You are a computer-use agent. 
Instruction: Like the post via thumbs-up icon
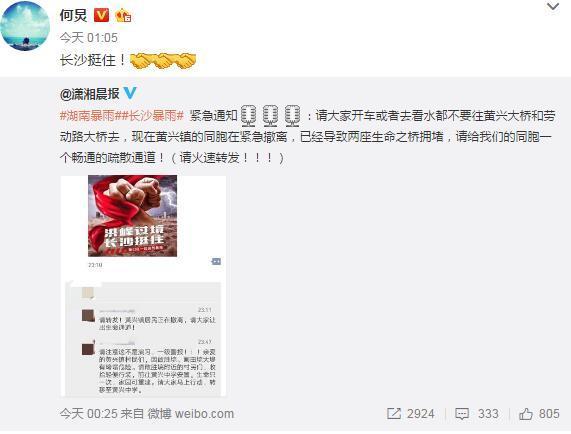point(525,414)
